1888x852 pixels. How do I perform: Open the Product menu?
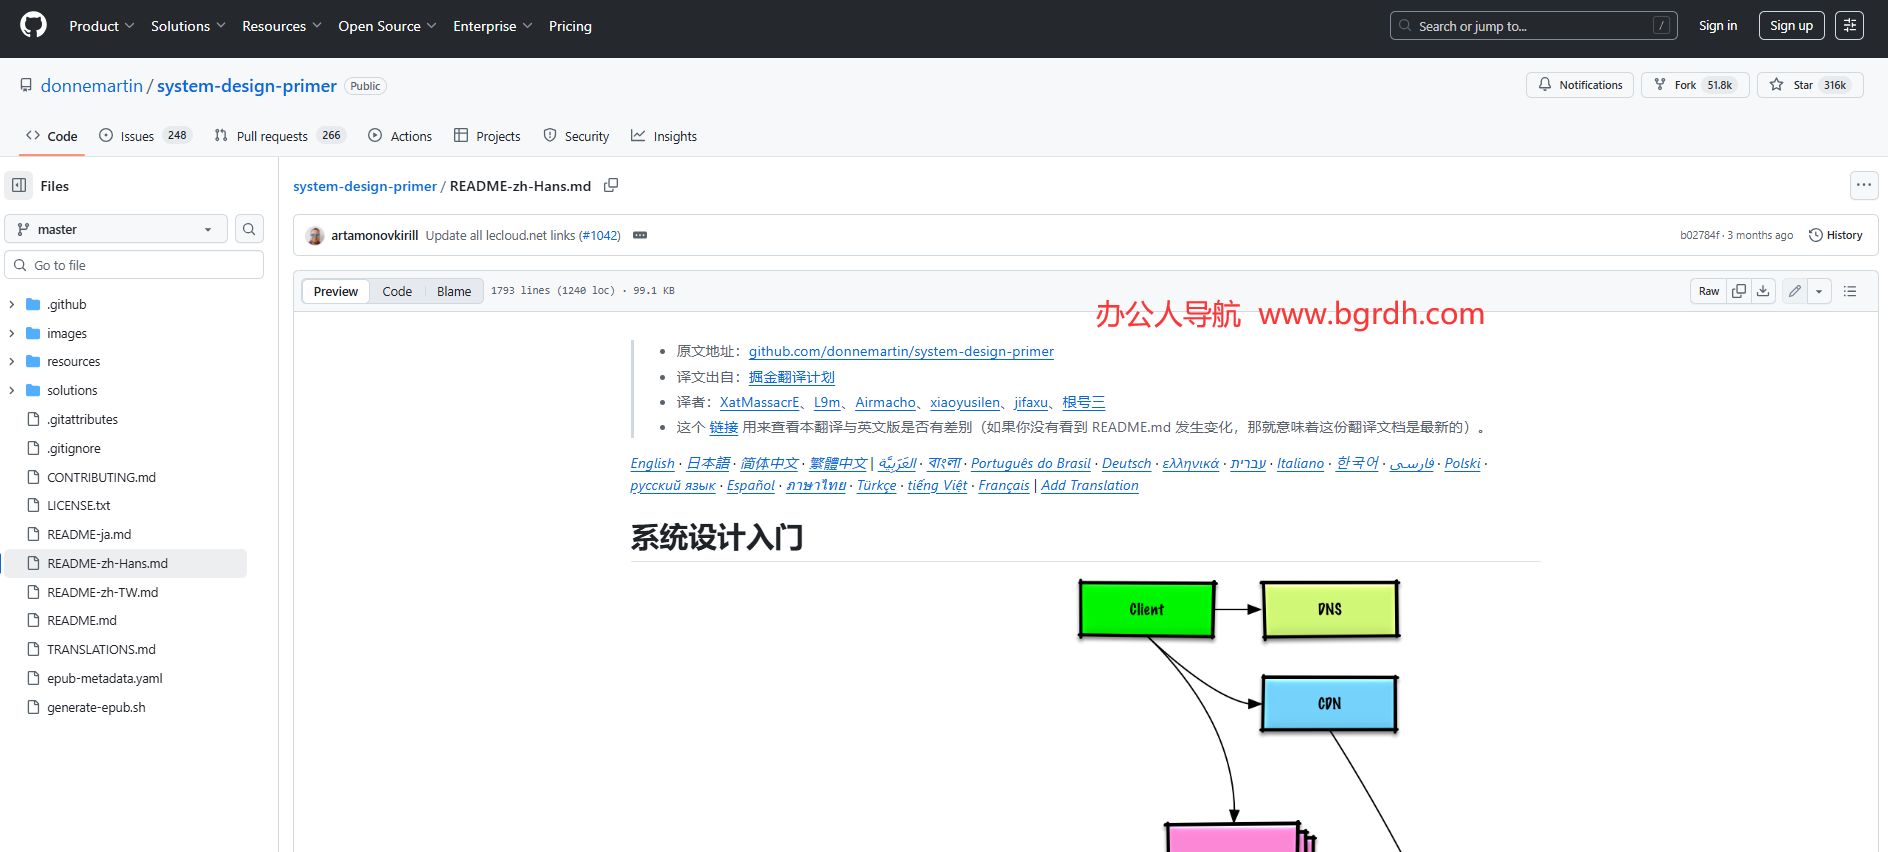tap(101, 26)
